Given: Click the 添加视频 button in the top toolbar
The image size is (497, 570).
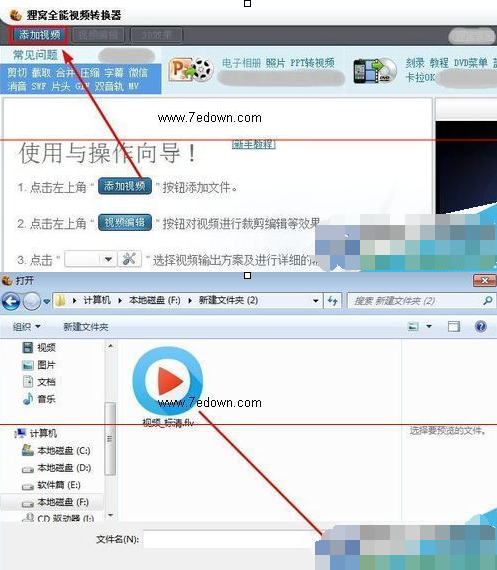Looking at the screenshot, I should (x=39, y=35).
